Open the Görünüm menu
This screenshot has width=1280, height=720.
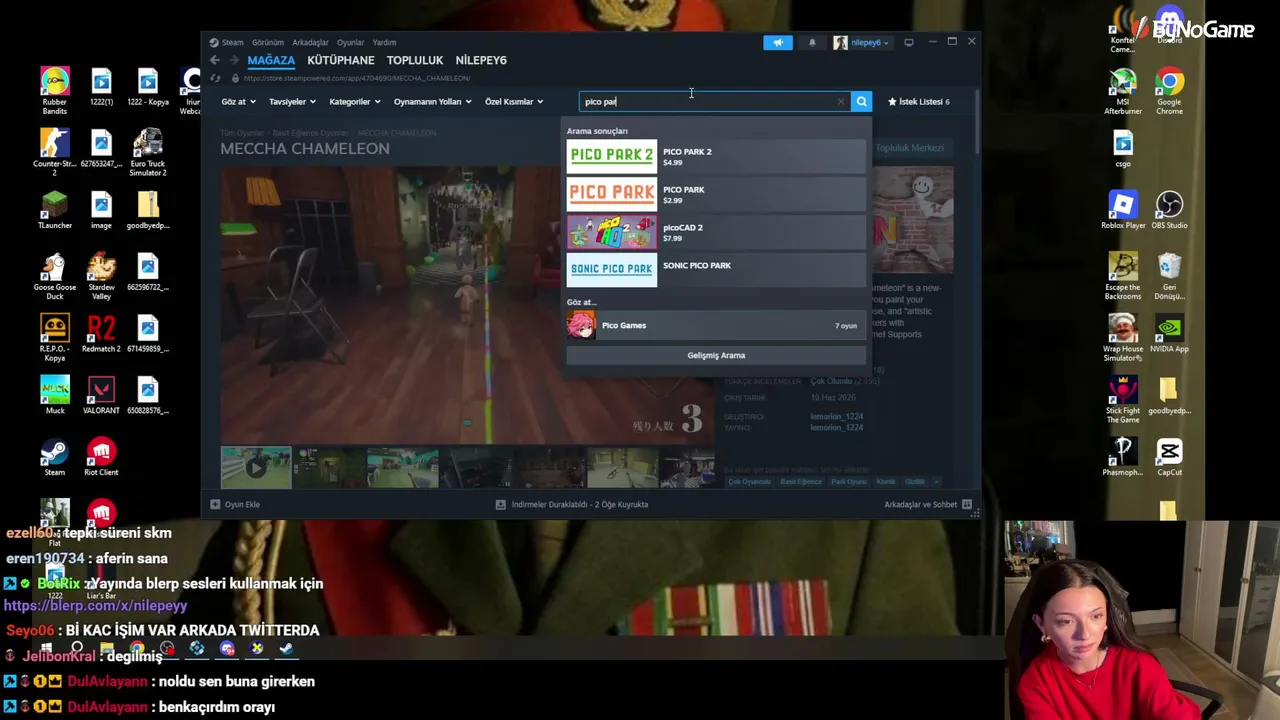[x=268, y=42]
